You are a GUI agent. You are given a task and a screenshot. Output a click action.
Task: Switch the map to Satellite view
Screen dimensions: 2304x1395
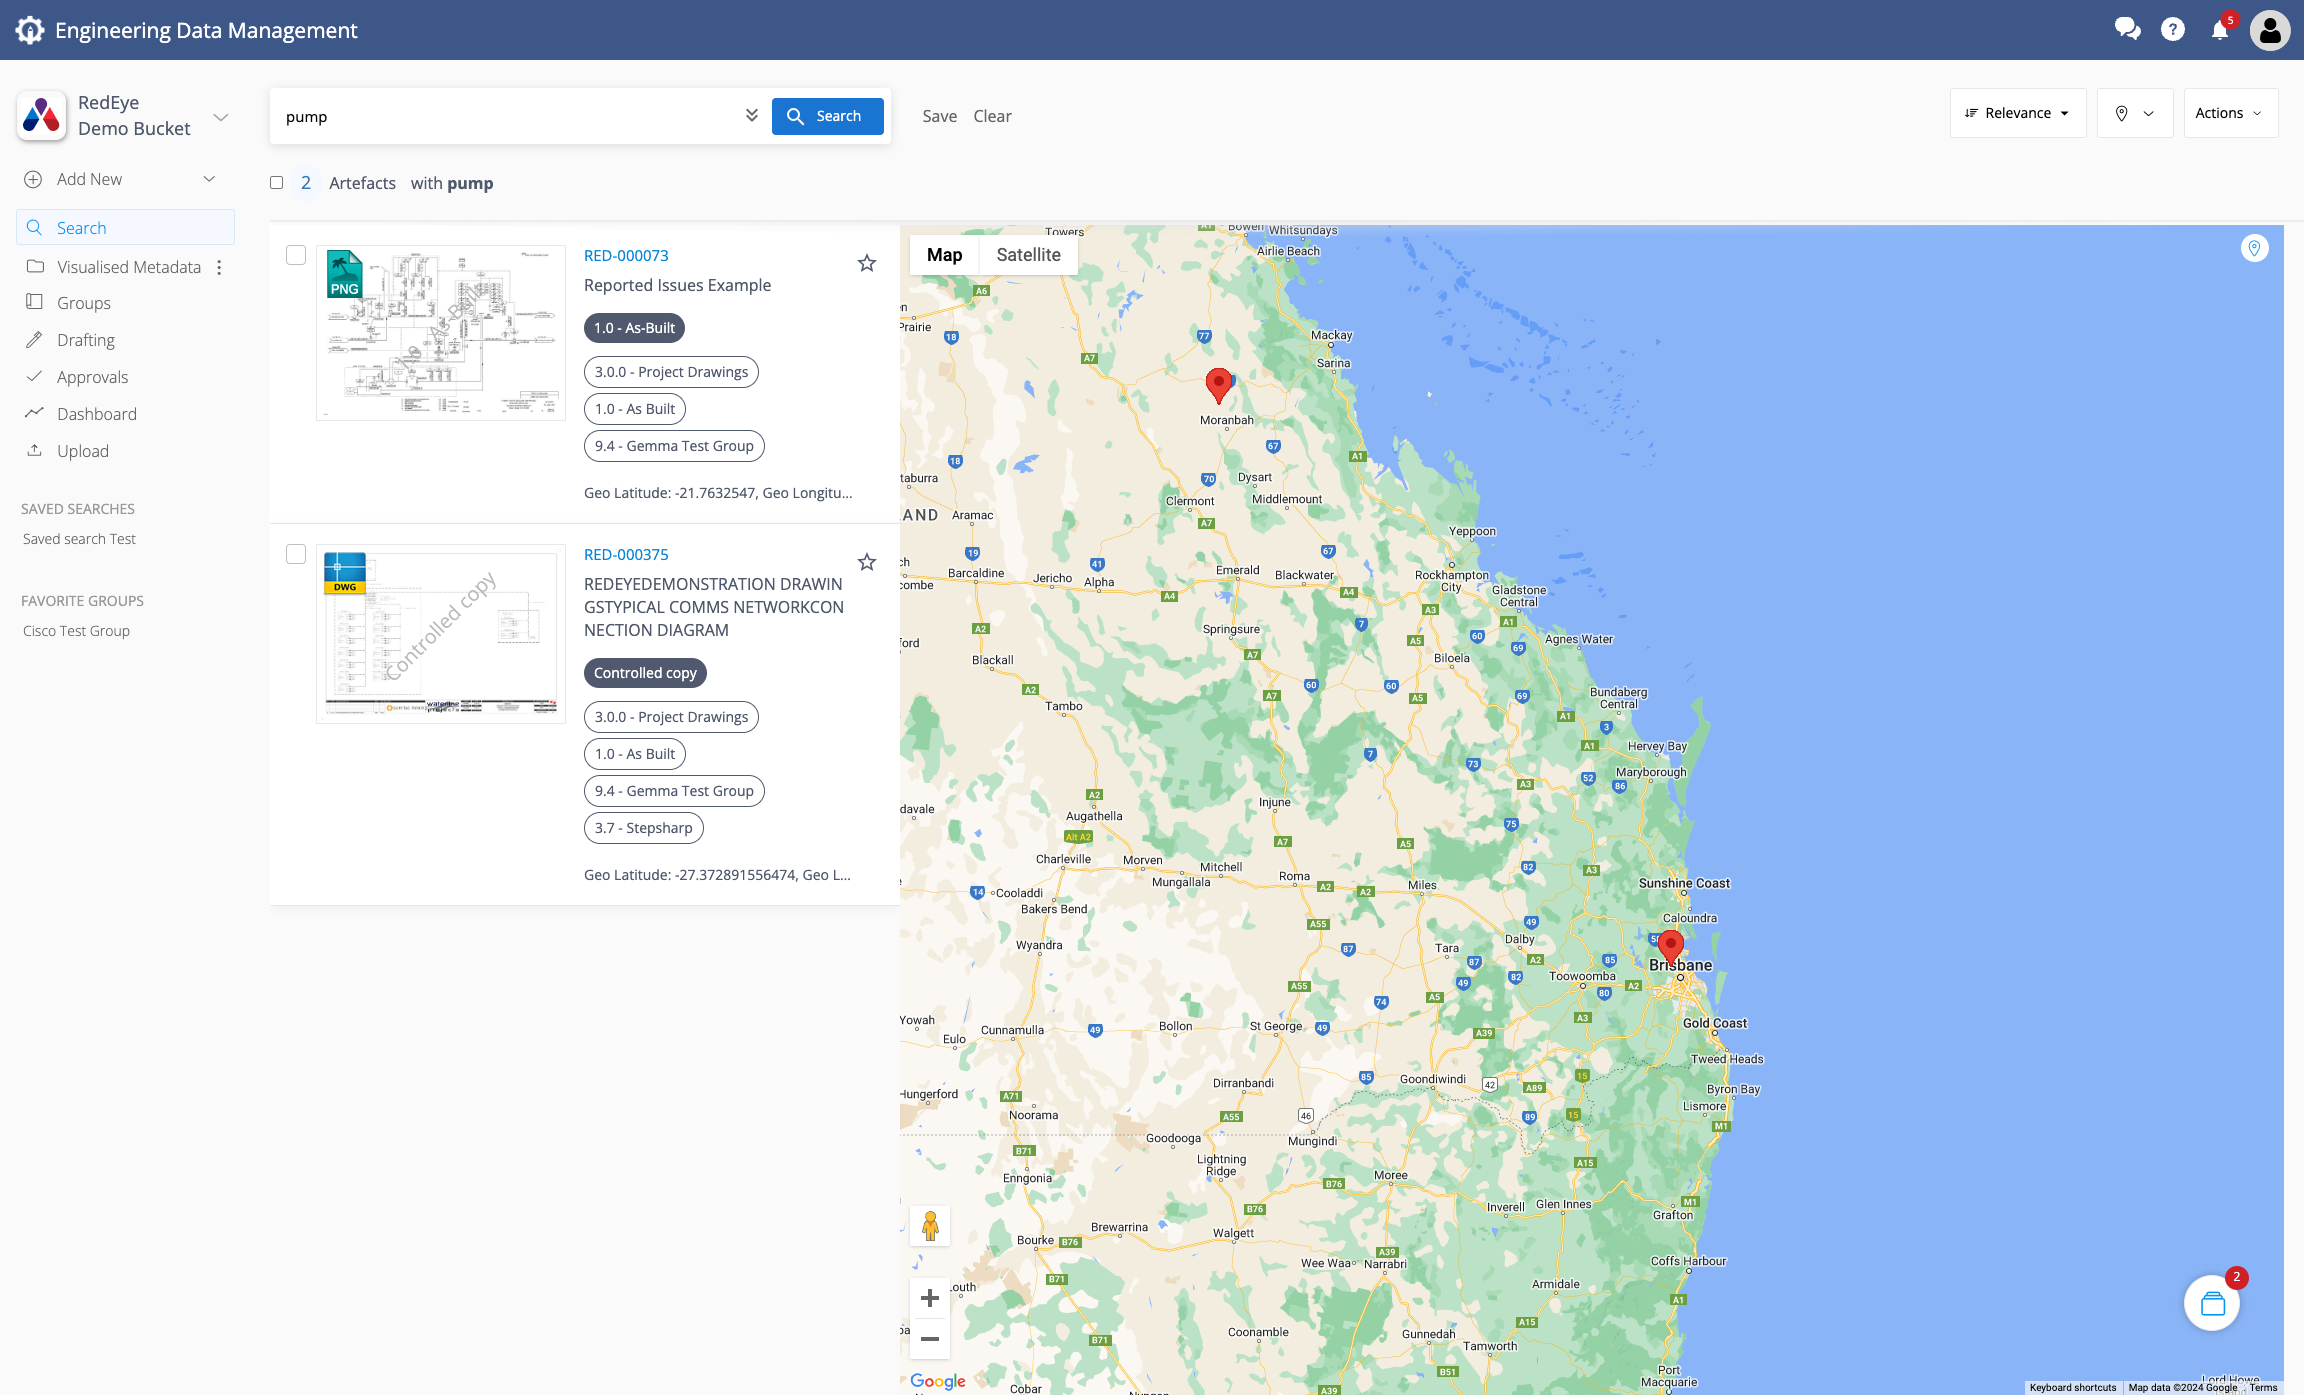coord(1028,254)
